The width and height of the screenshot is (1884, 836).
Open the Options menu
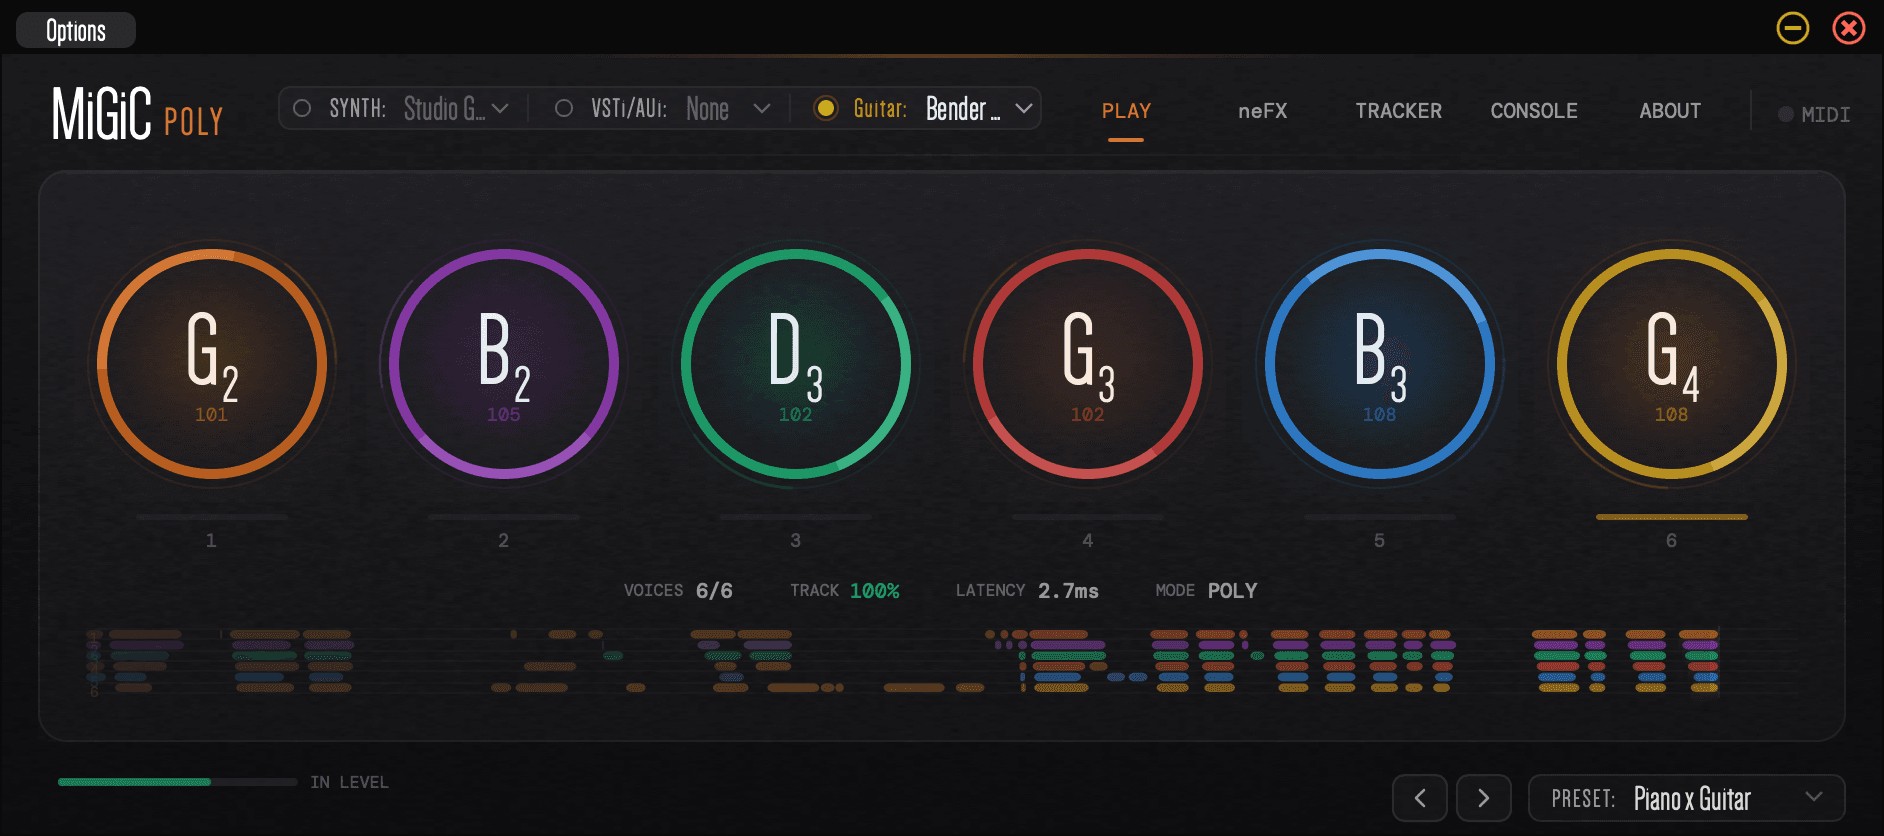[x=76, y=30]
